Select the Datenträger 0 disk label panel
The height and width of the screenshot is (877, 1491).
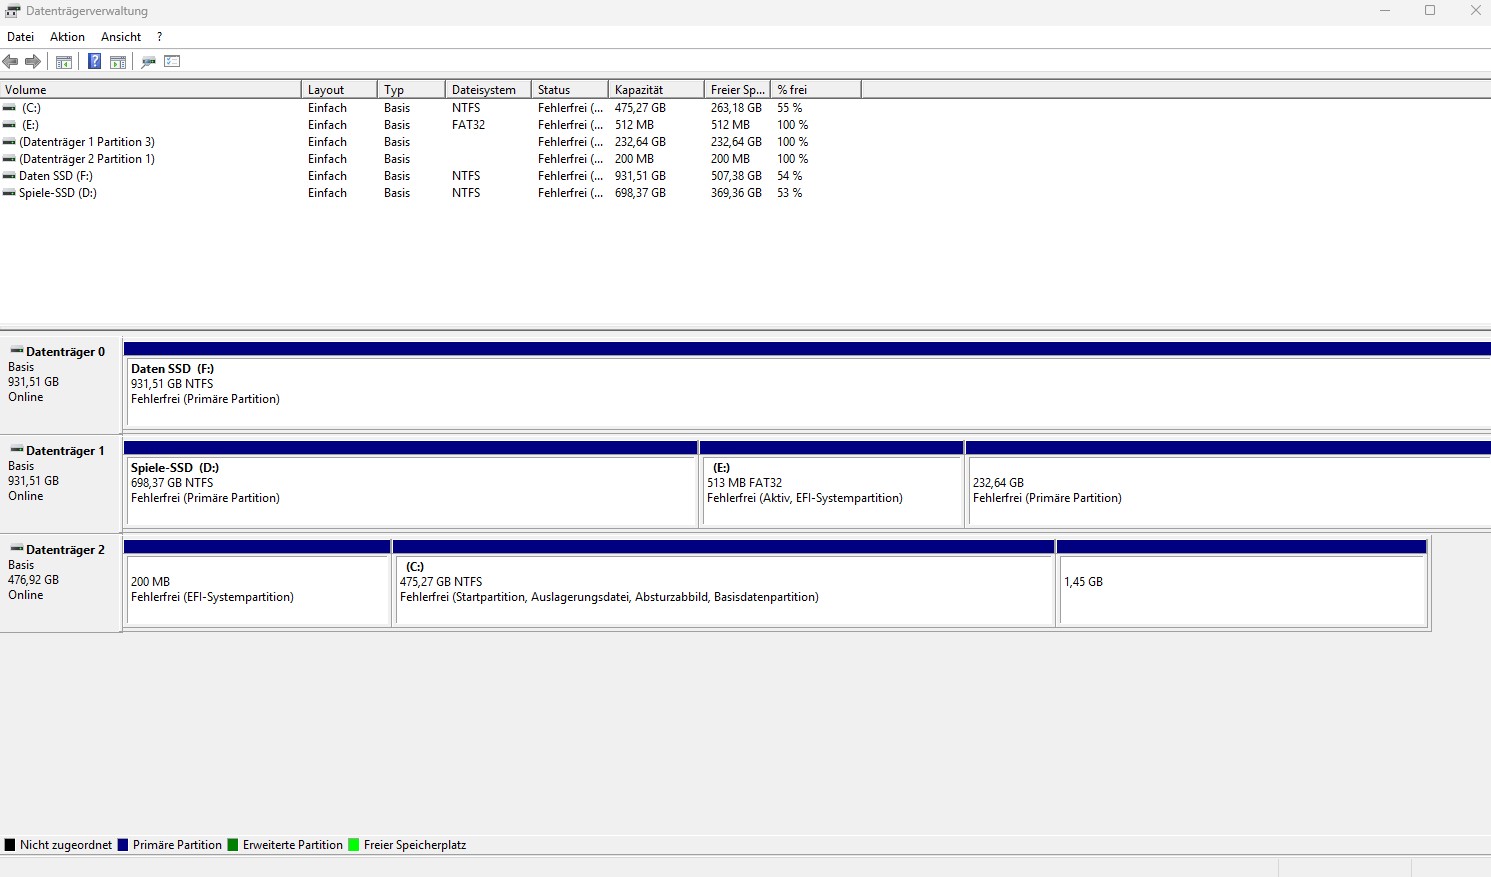61,385
